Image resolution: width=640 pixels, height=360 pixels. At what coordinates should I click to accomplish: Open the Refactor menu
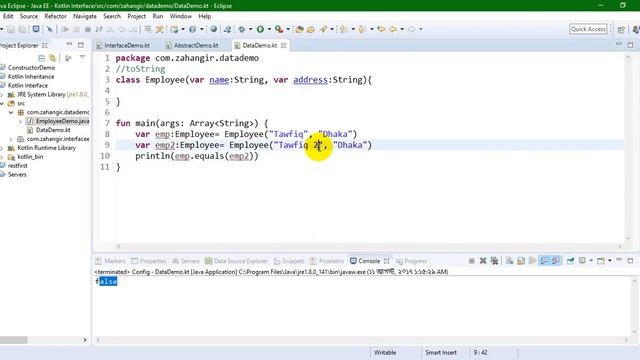[x=56, y=16]
